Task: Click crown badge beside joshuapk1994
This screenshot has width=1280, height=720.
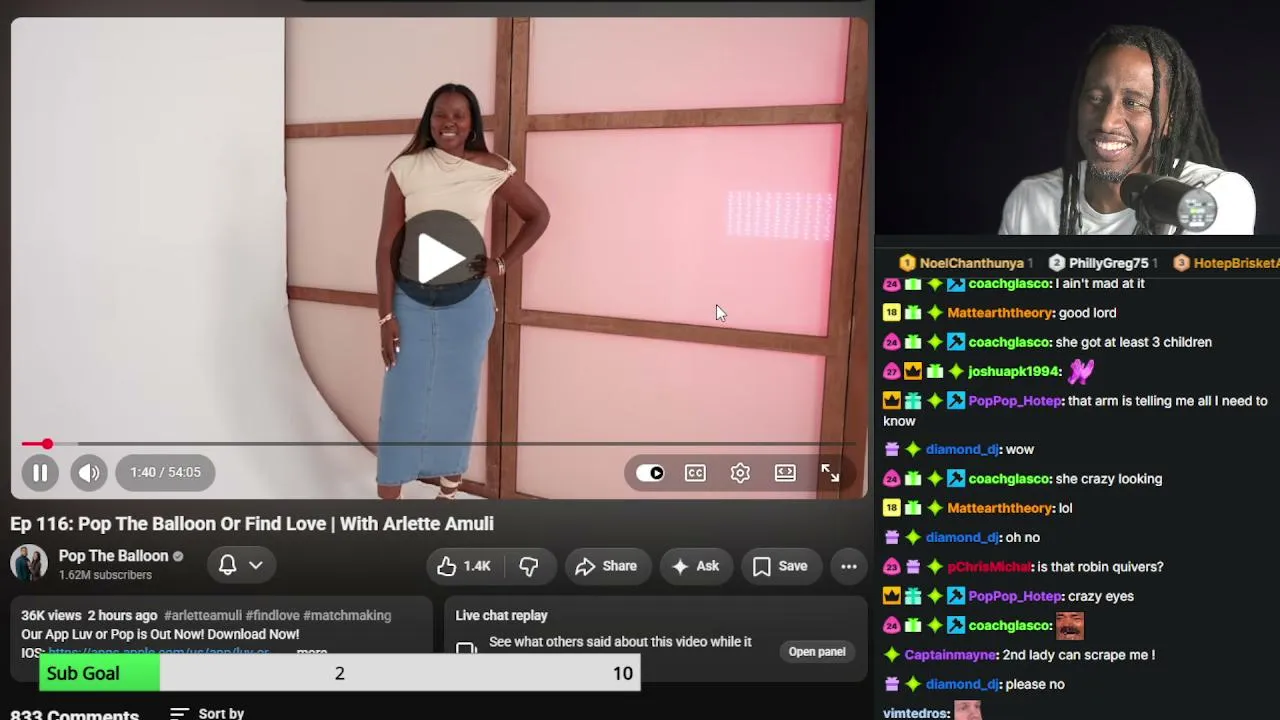Action: point(913,371)
